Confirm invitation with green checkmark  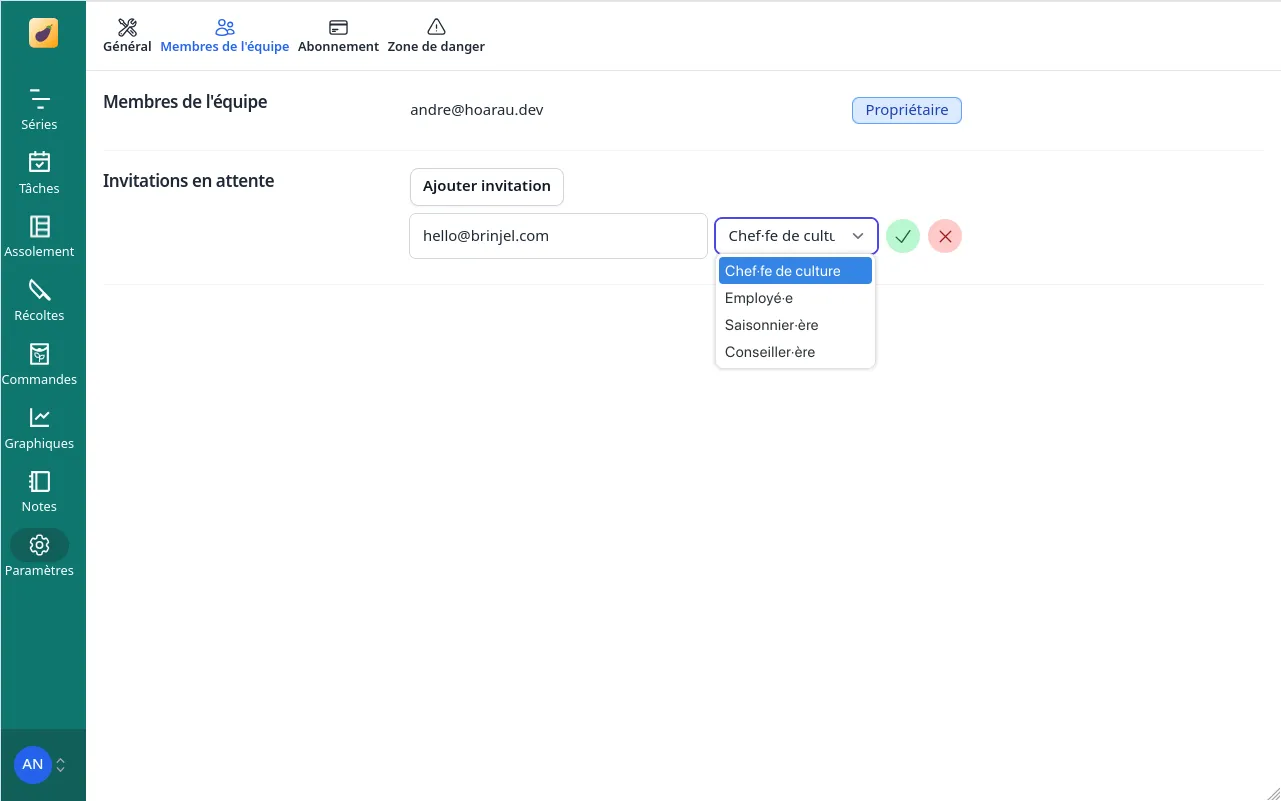point(902,236)
